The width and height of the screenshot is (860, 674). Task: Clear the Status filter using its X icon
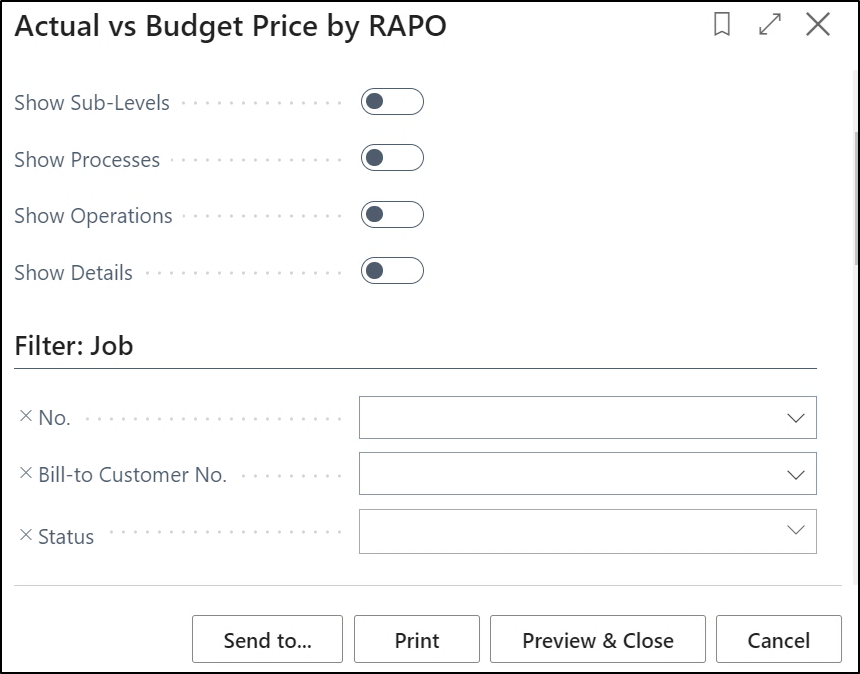(26, 535)
